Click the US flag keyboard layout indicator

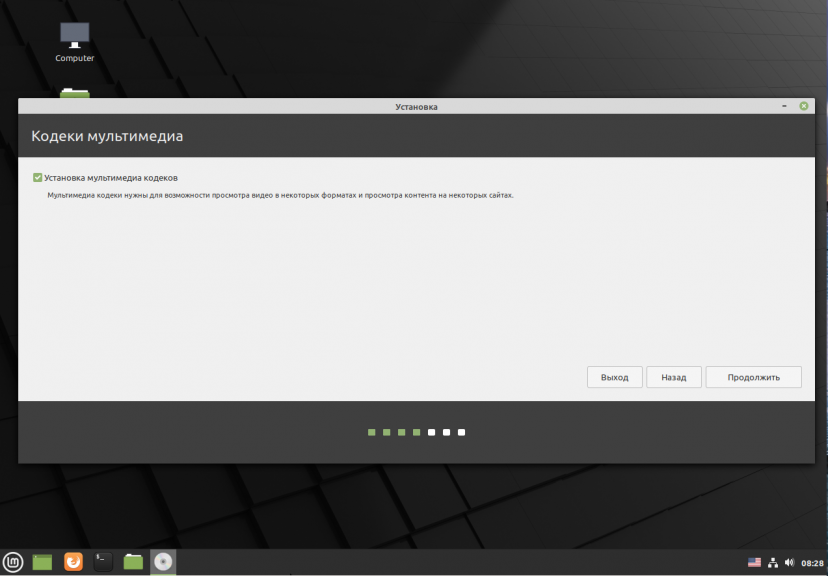pyautogui.click(x=755, y=563)
